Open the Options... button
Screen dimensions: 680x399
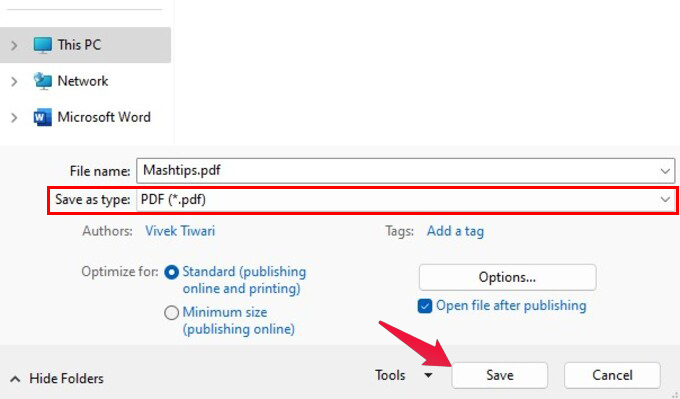click(507, 277)
